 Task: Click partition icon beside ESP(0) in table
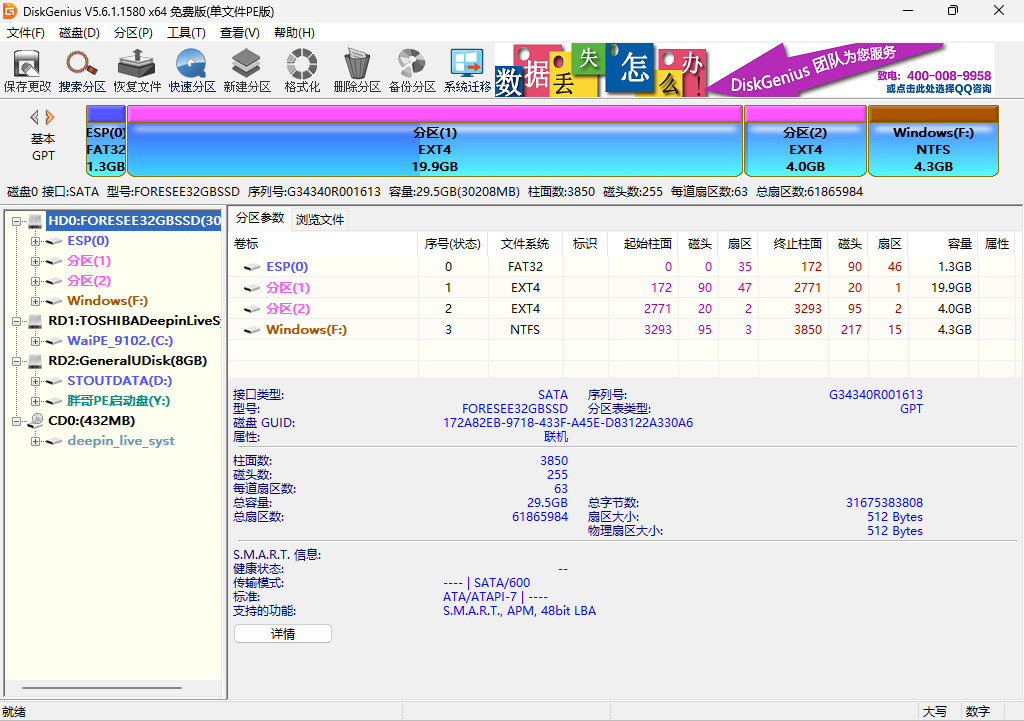pos(251,267)
